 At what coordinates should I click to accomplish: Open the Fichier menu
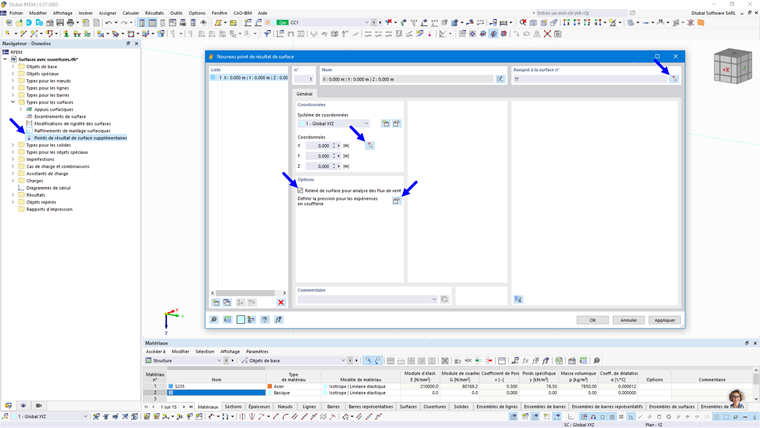tap(16, 13)
